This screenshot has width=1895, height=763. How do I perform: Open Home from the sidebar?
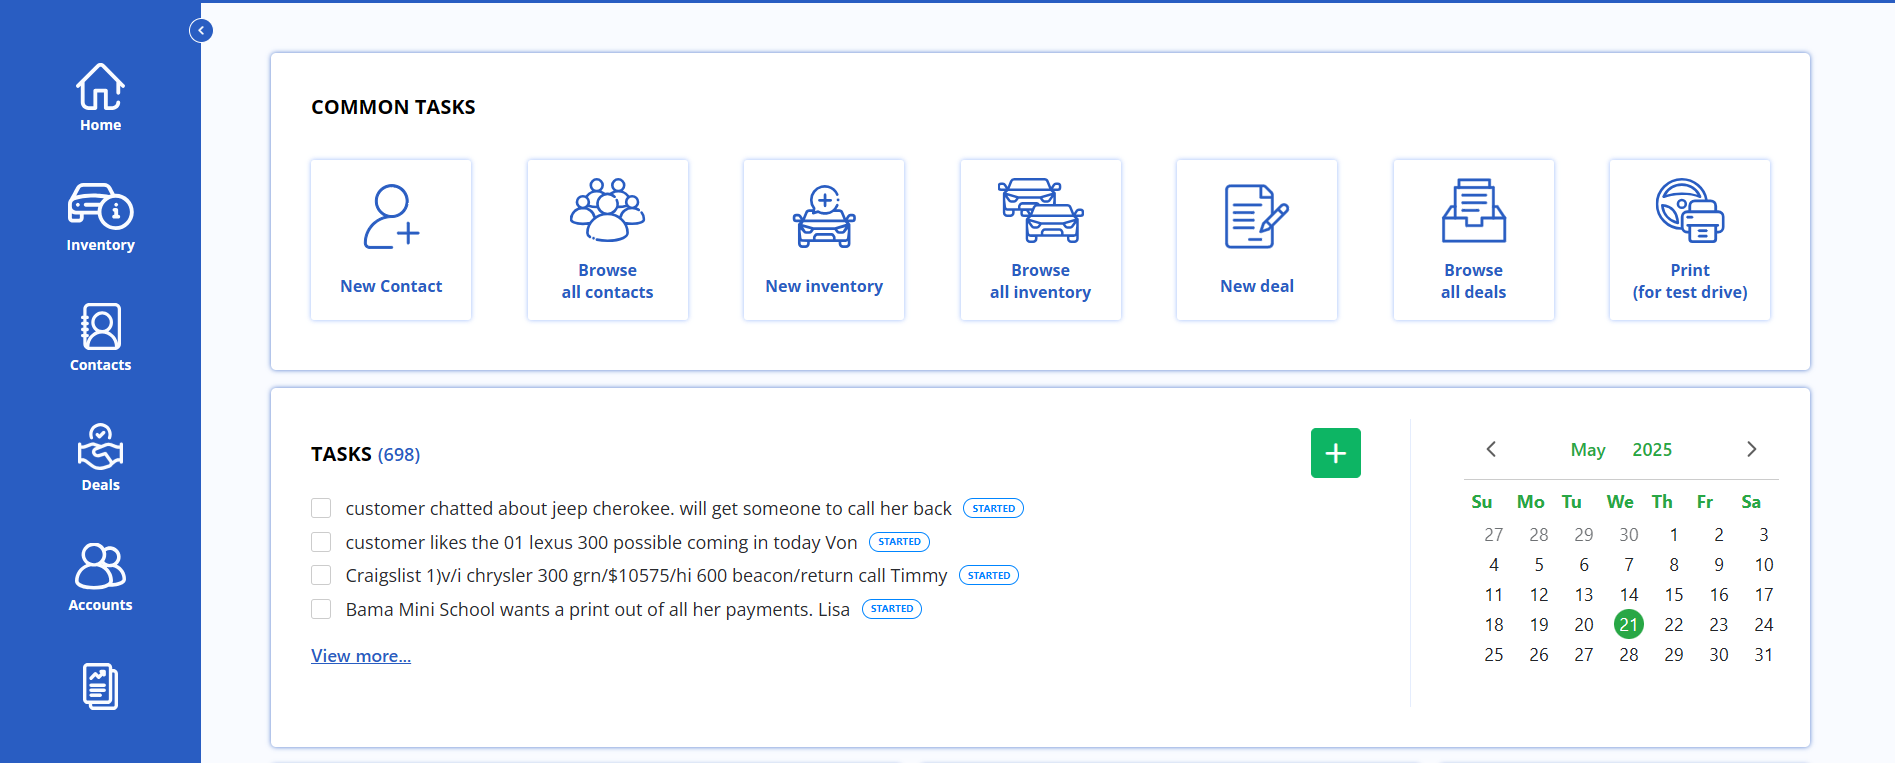coord(100,98)
